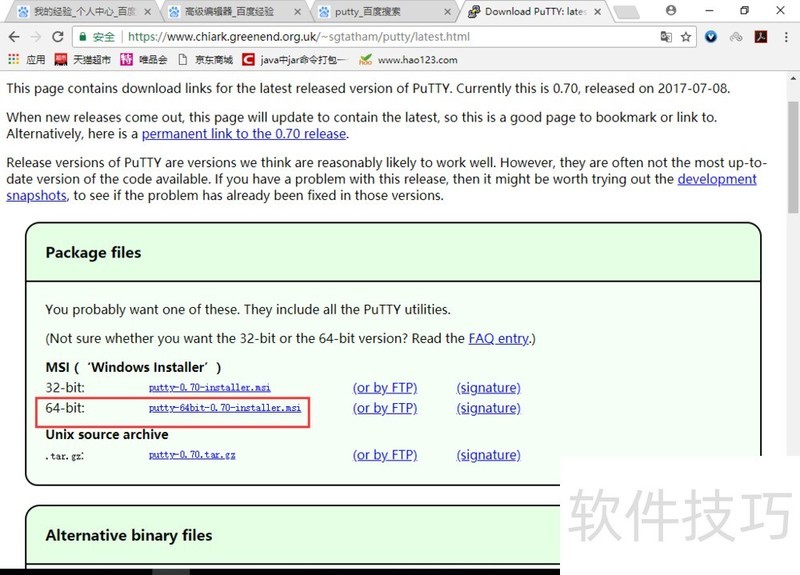Open the FAQ entry link
800x575 pixels.
(x=498, y=338)
